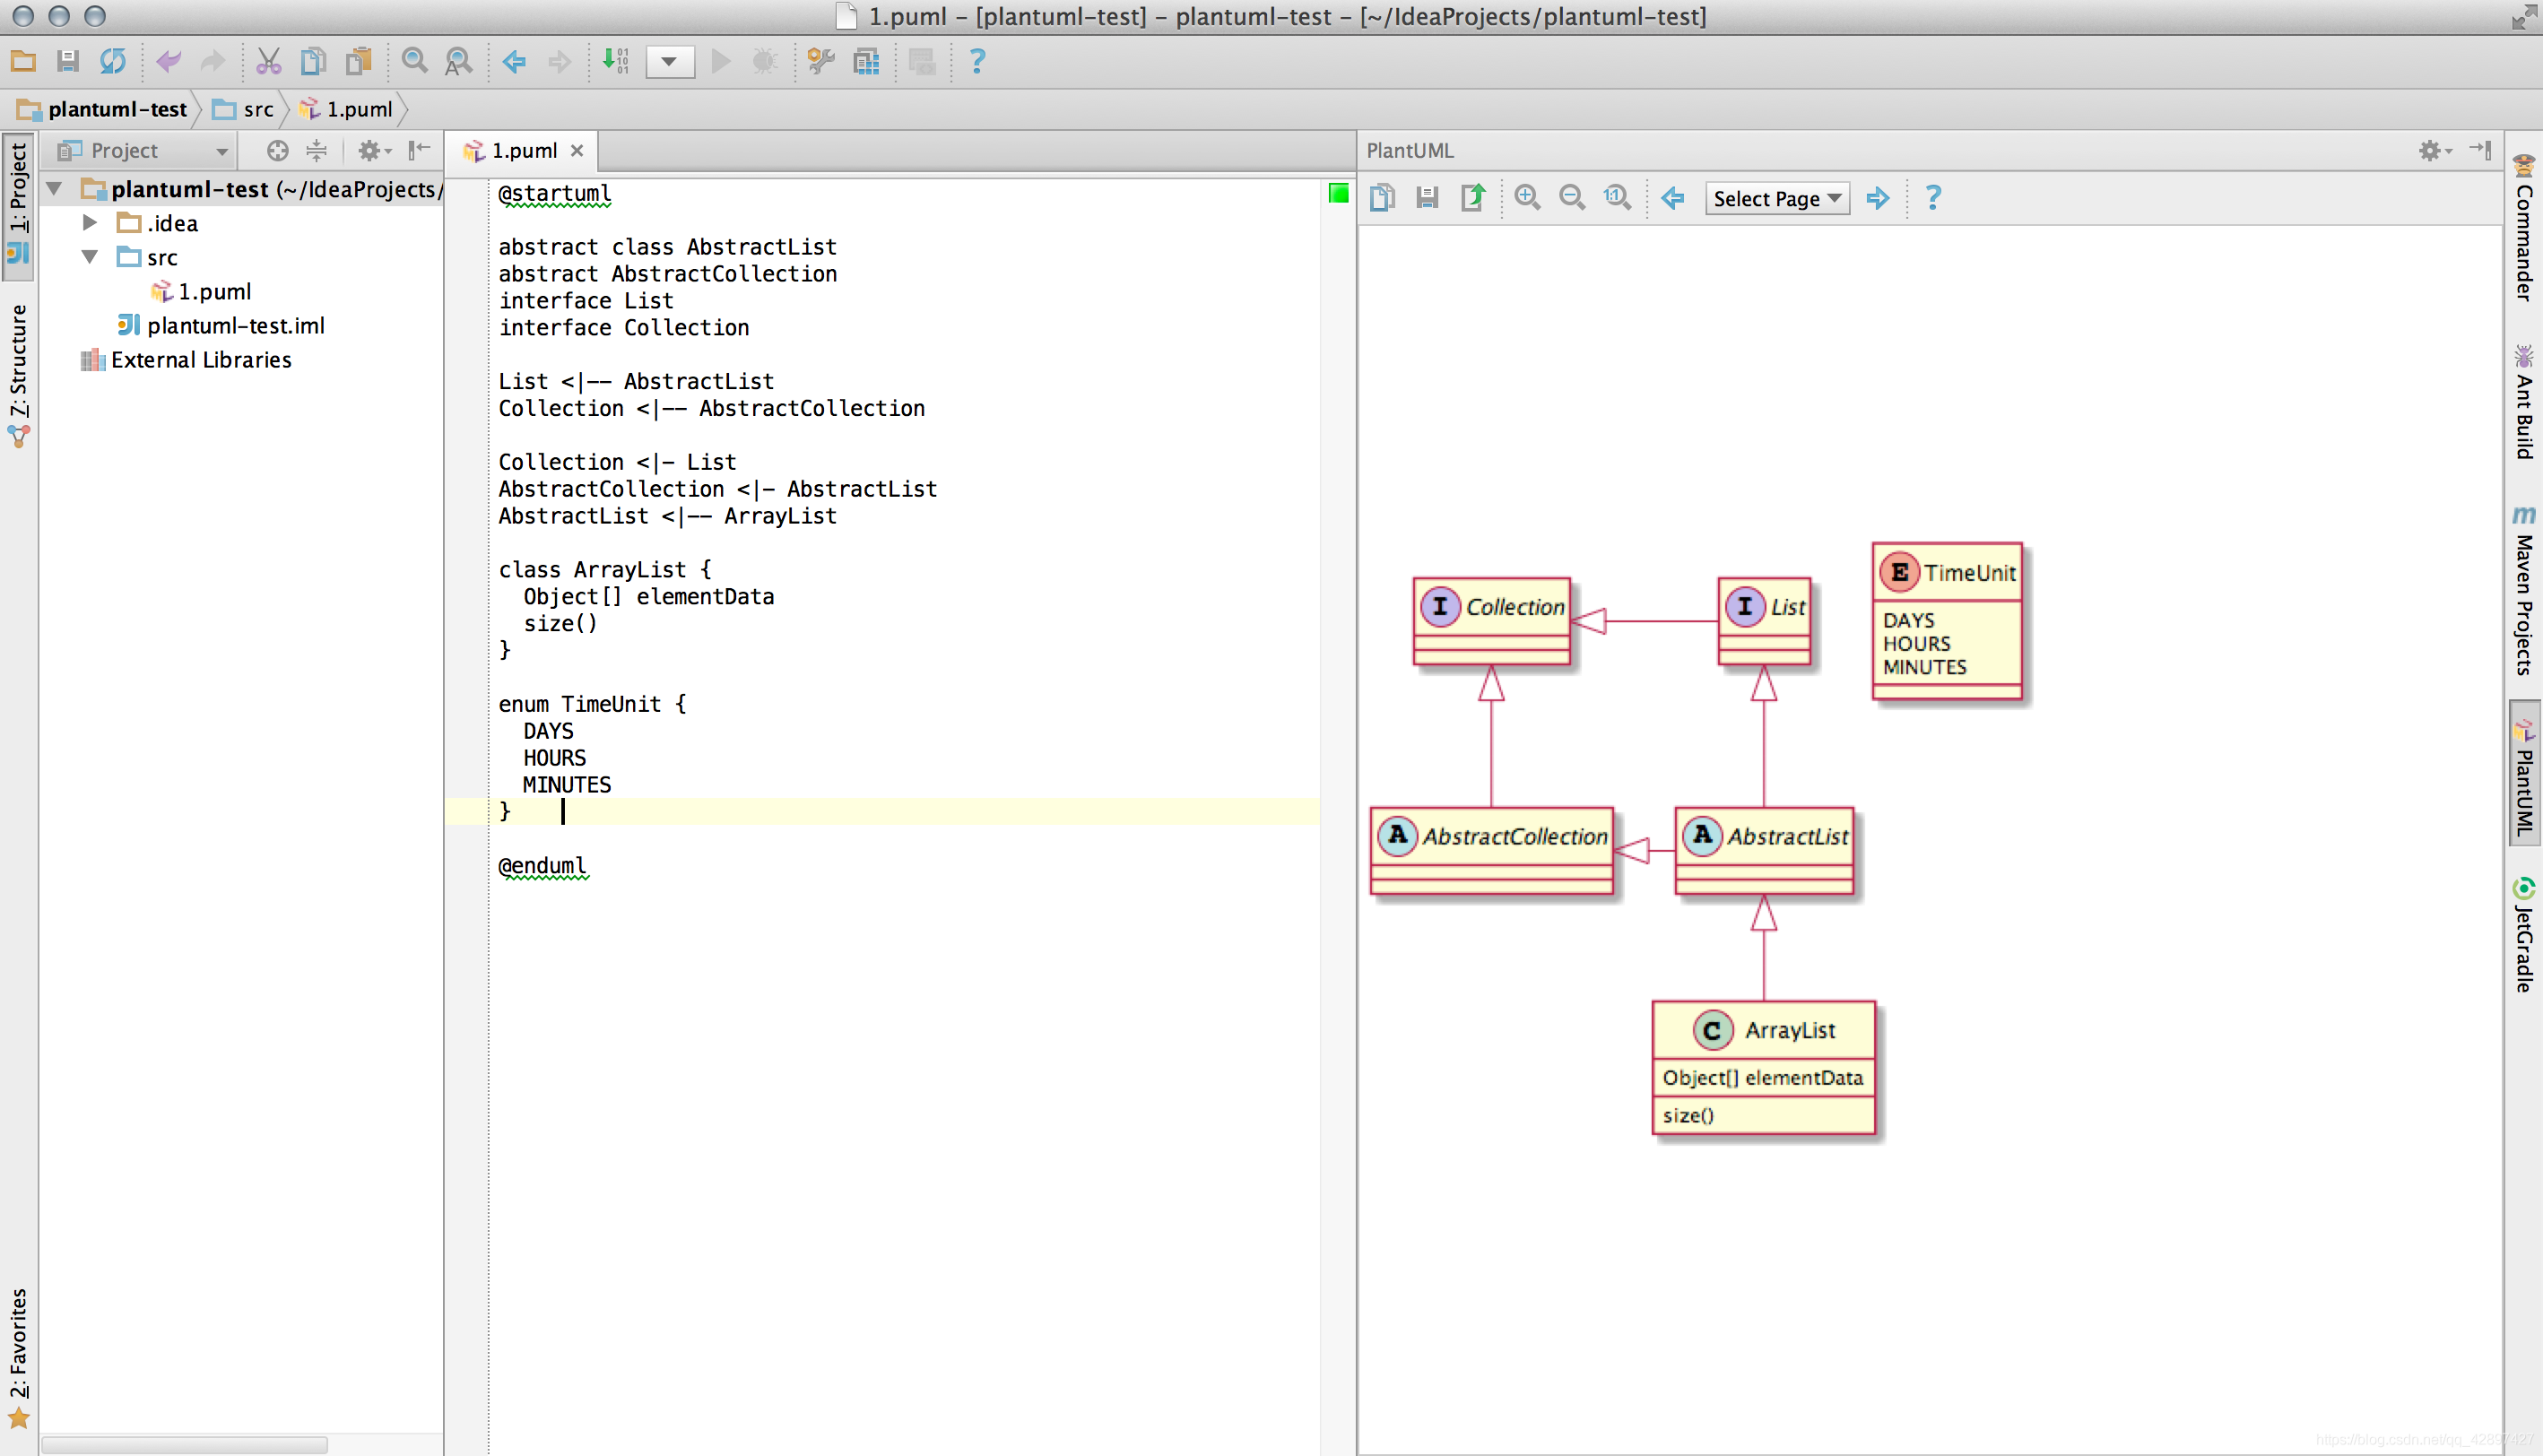Zoom in on the PlantUML diagram
Viewport: 2543px width, 1456px height.
[x=1527, y=197]
